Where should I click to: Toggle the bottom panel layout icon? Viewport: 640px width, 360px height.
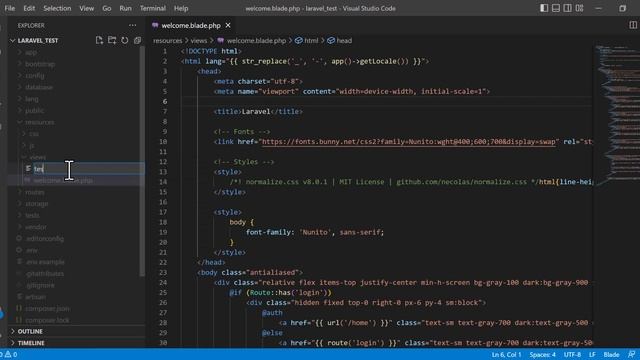556,8
